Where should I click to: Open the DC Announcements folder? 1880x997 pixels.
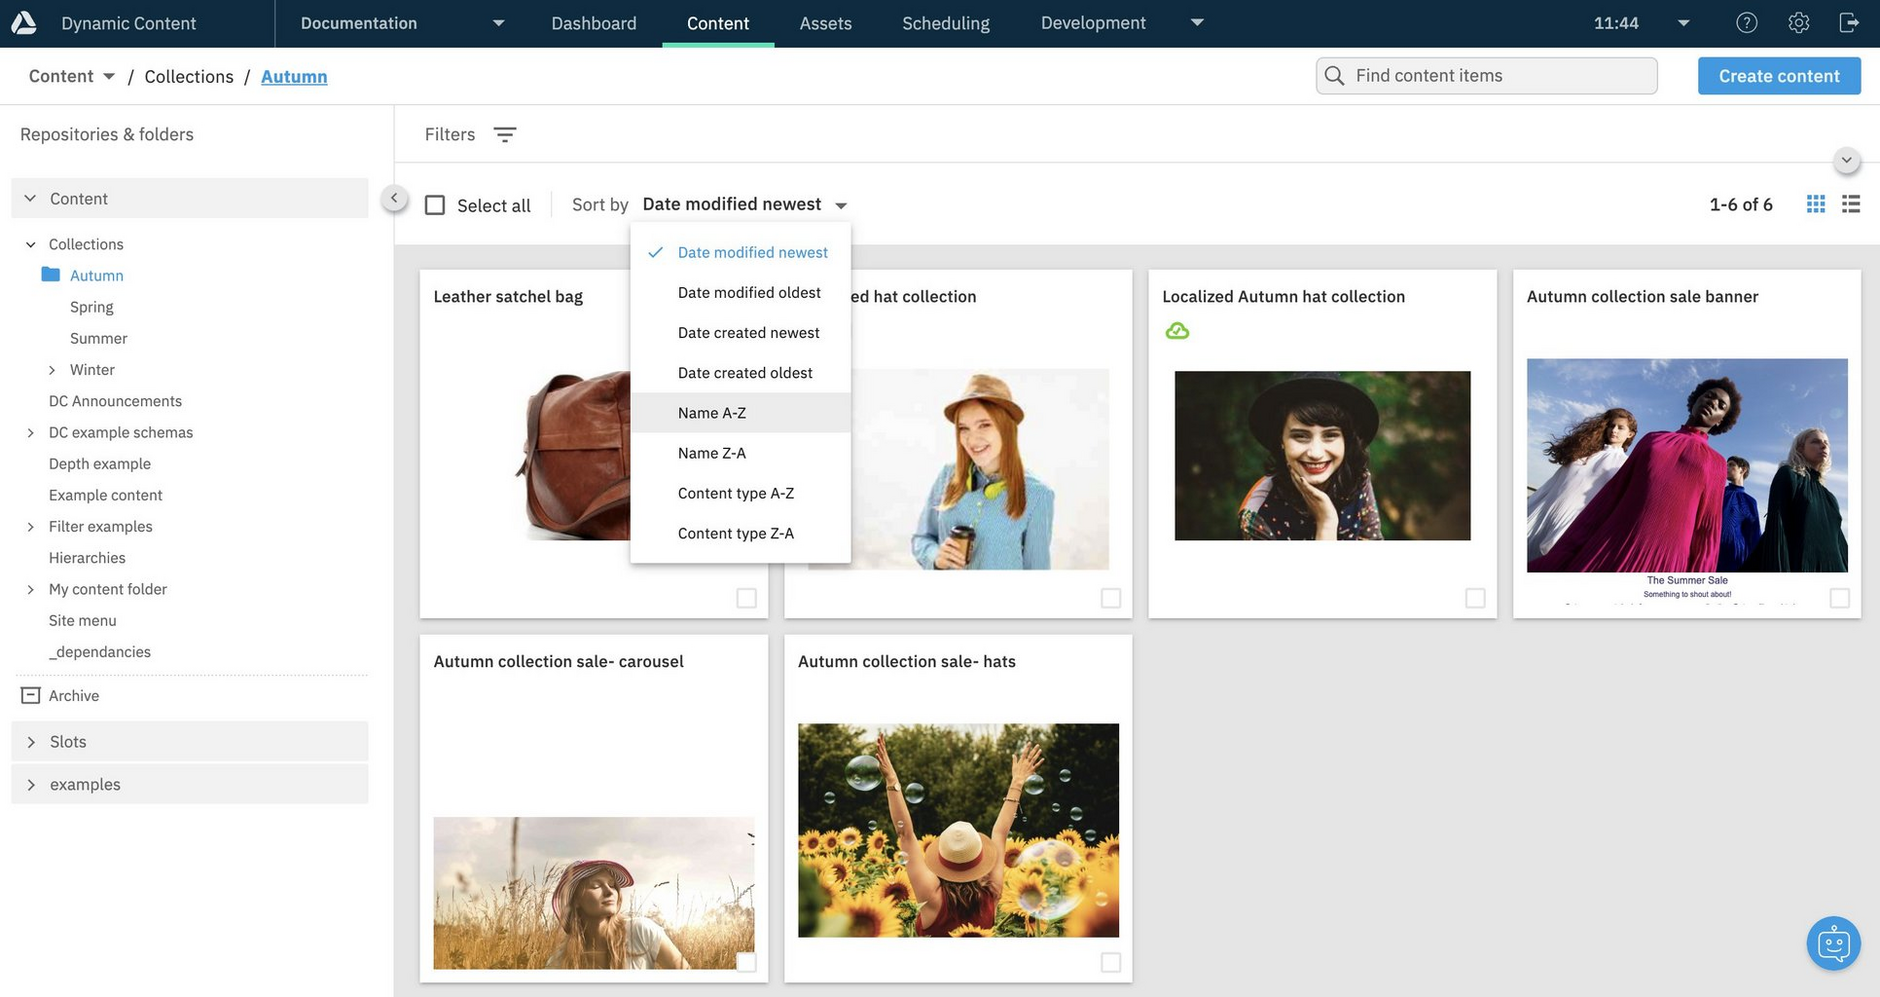(x=115, y=401)
